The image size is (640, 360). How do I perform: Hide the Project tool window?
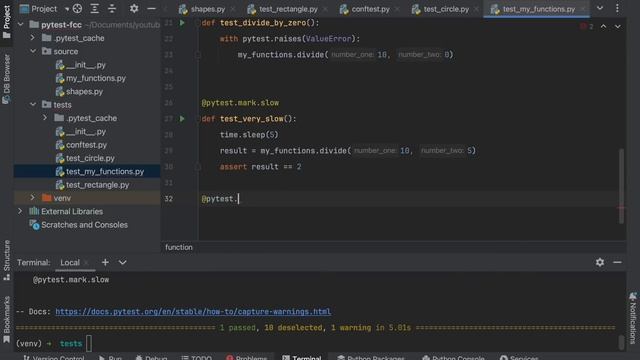(151, 9)
